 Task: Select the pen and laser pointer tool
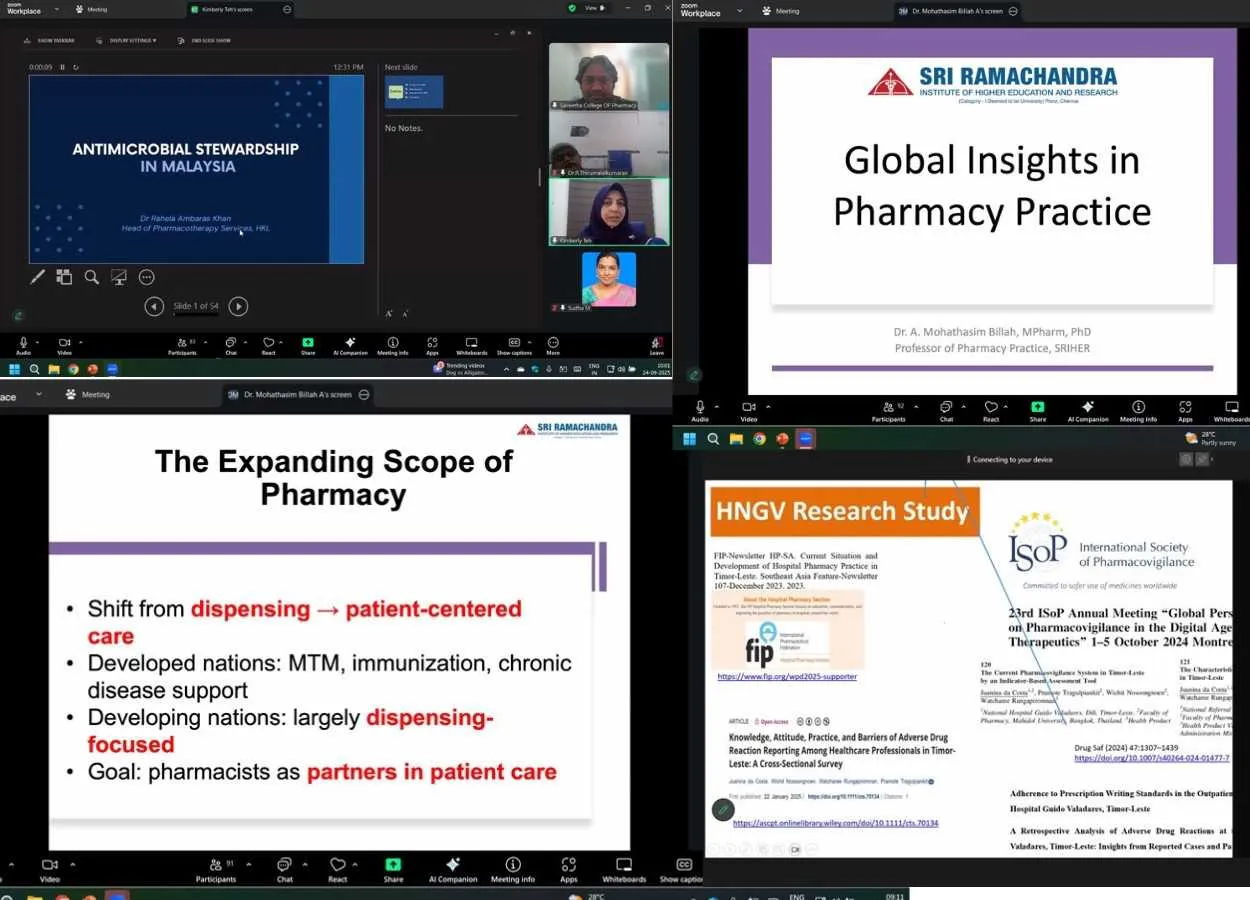[x=38, y=277]
